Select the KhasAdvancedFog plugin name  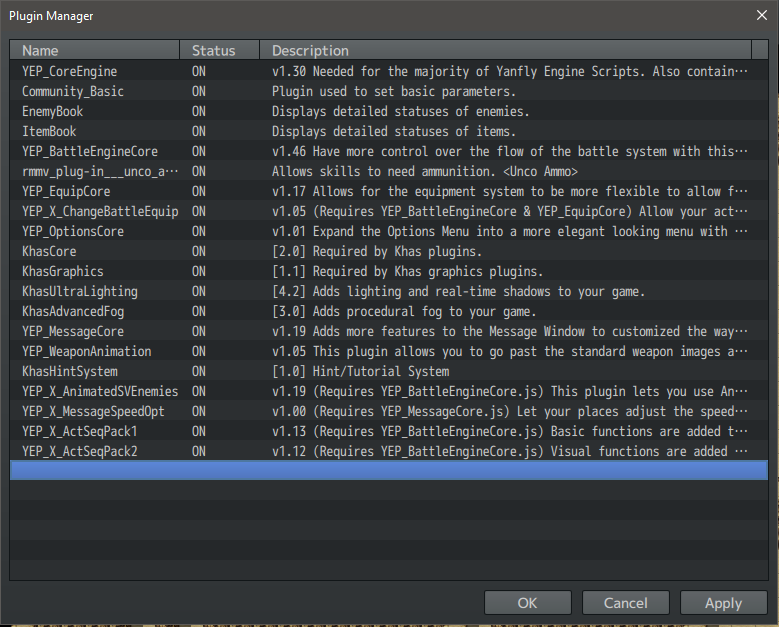click(x=73, y=312)
